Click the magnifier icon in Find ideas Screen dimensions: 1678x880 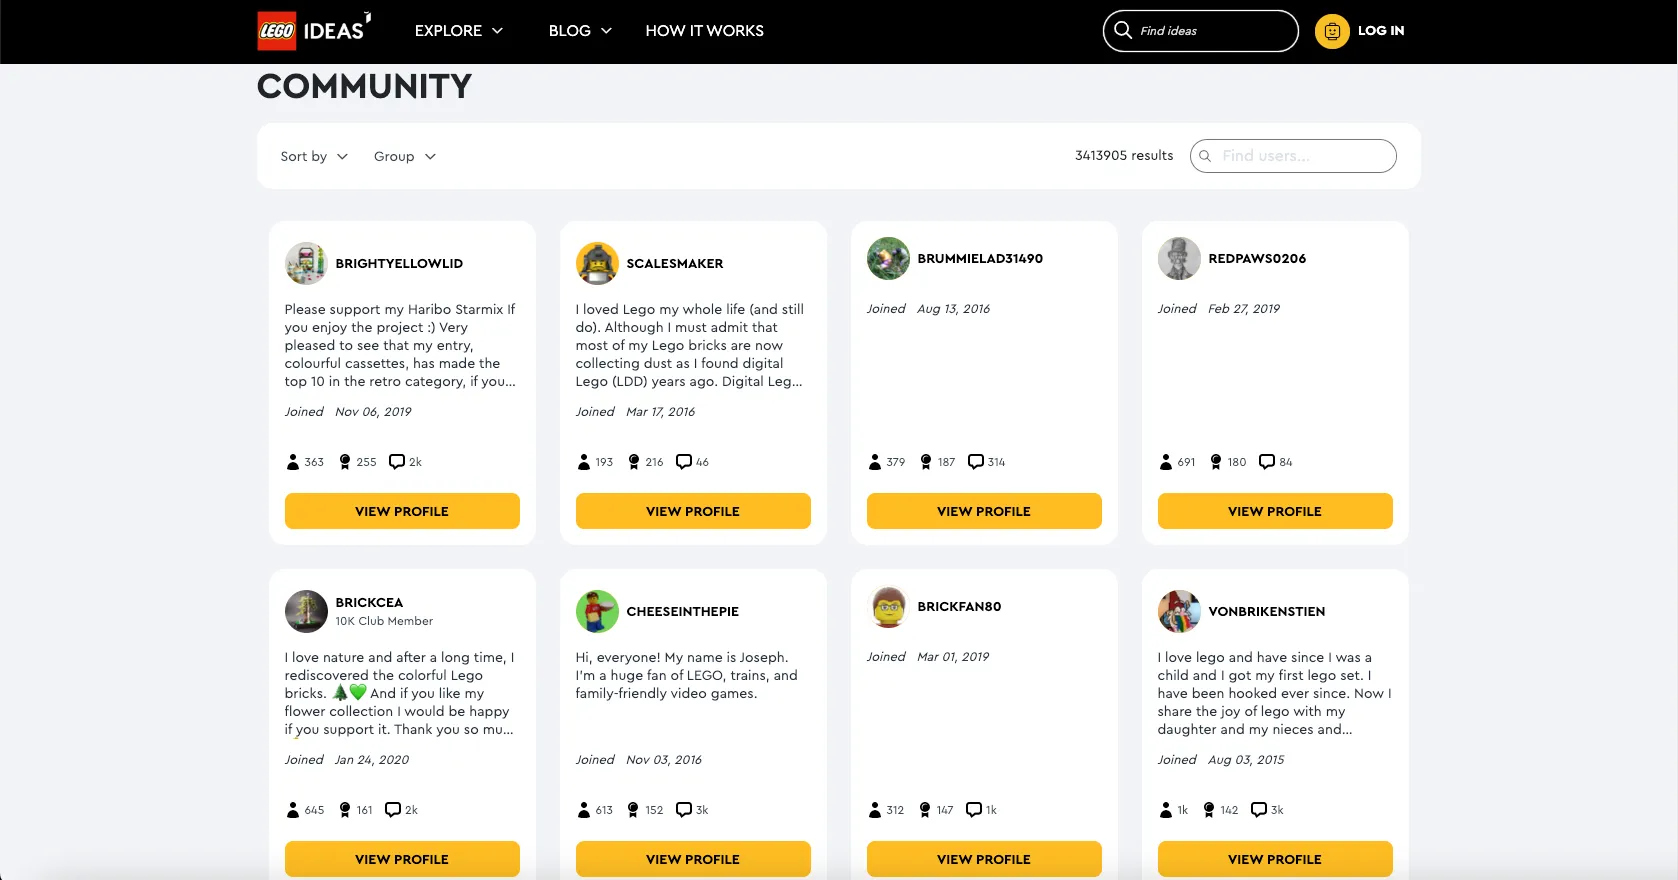[1123, 30]
